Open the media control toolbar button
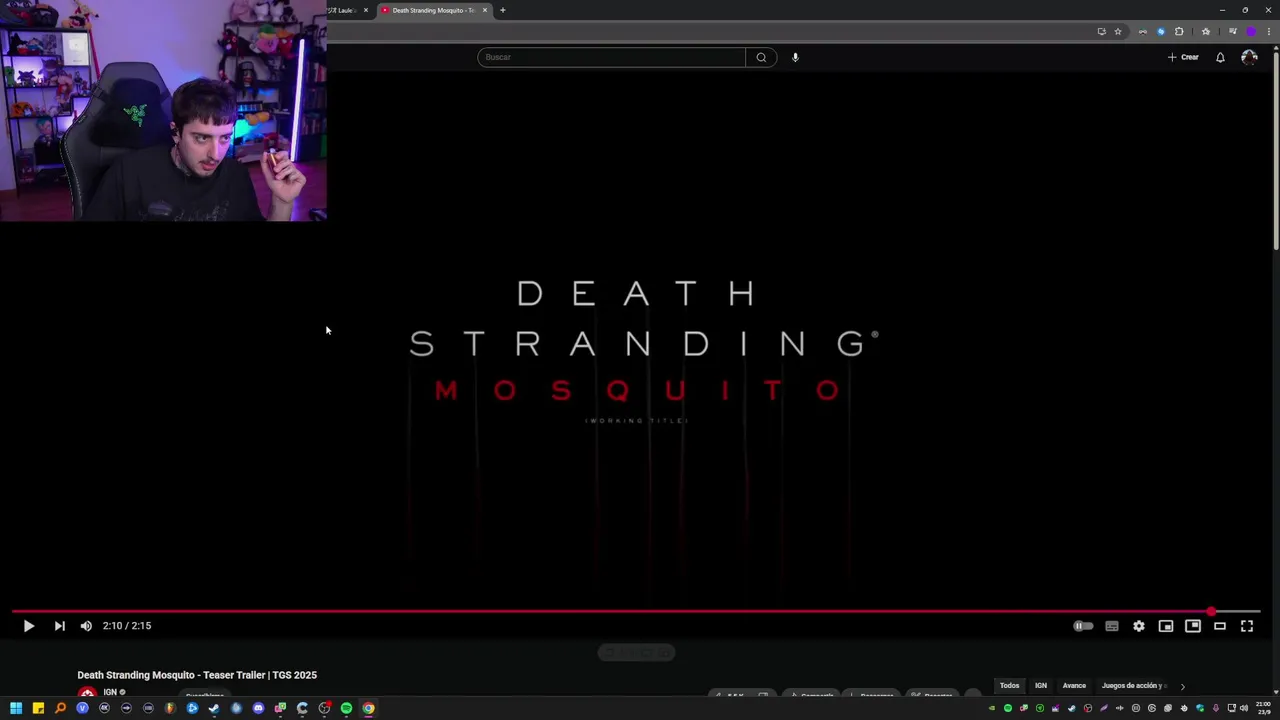This screenshot has height=720, width=1280. click(1232, 31)
